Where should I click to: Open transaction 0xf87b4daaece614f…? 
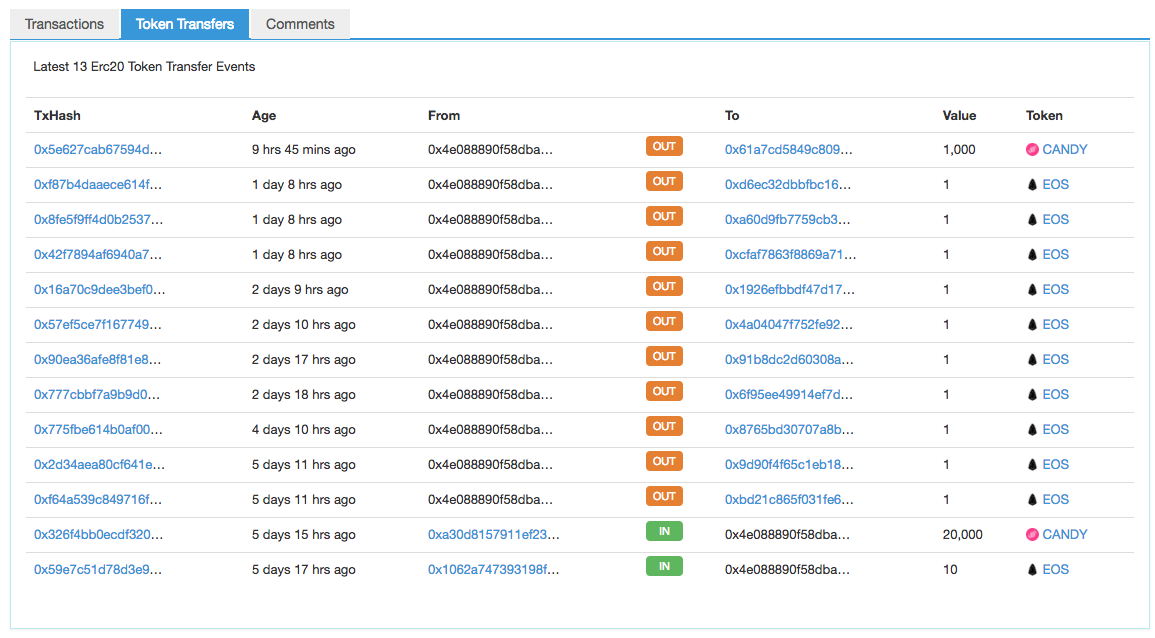[x=98, y=184]
